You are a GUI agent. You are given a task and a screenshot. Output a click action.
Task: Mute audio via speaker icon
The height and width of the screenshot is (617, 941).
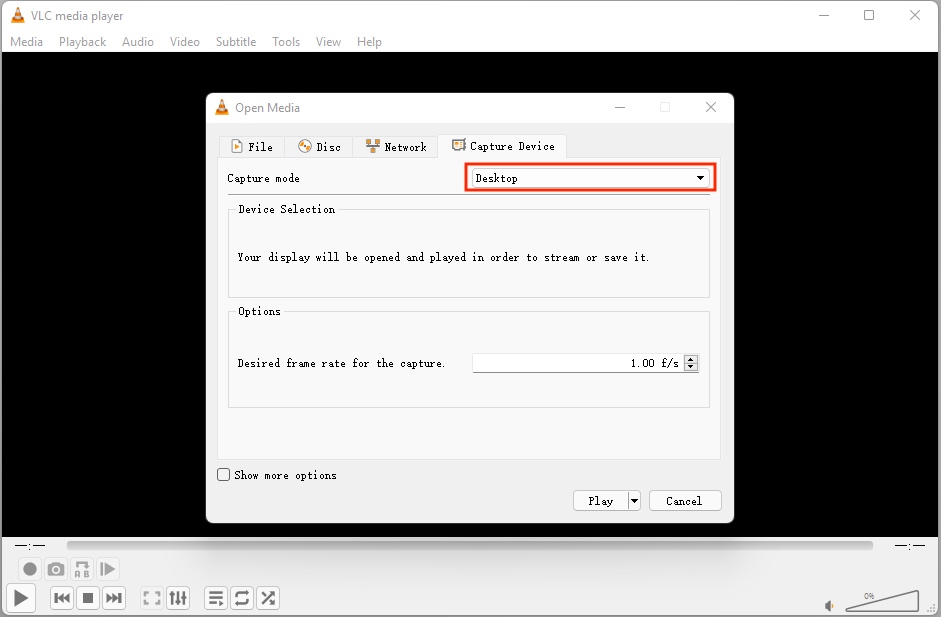click(829, 606)
